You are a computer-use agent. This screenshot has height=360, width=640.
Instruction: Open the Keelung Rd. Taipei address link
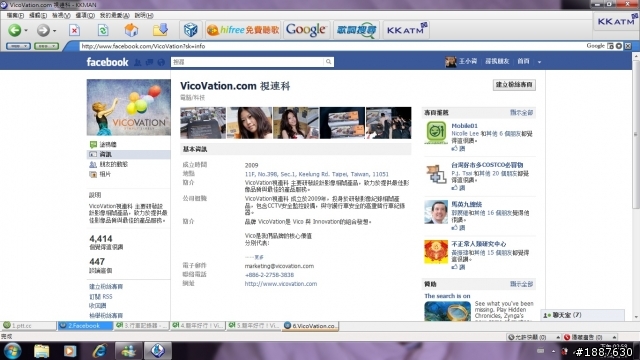pyautogui.click(x=316, y=174)
